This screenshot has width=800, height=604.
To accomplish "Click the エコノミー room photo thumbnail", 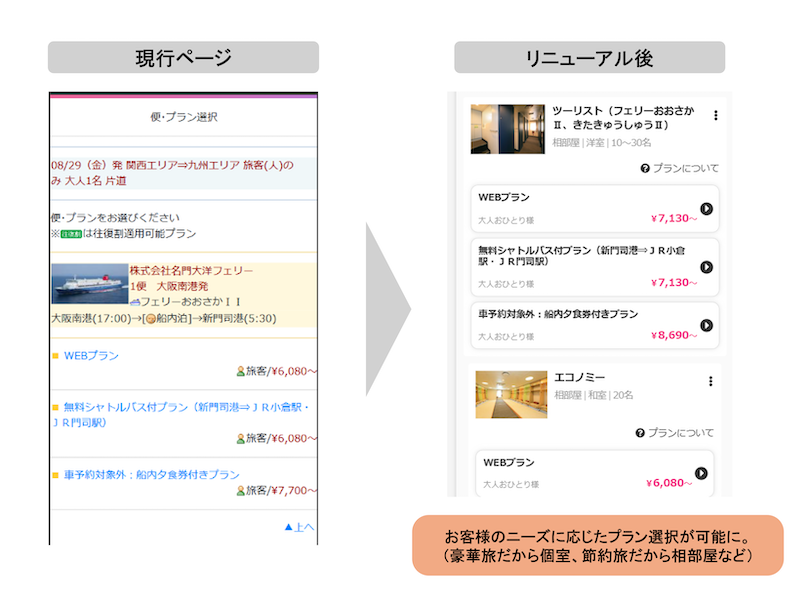I will [510, 394].
